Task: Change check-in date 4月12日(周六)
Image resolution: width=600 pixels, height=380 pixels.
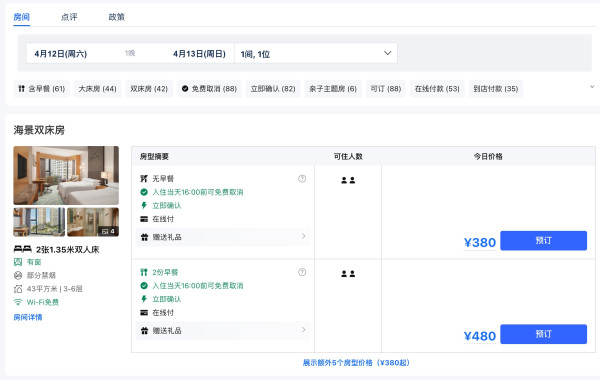Action: point(61,54)
